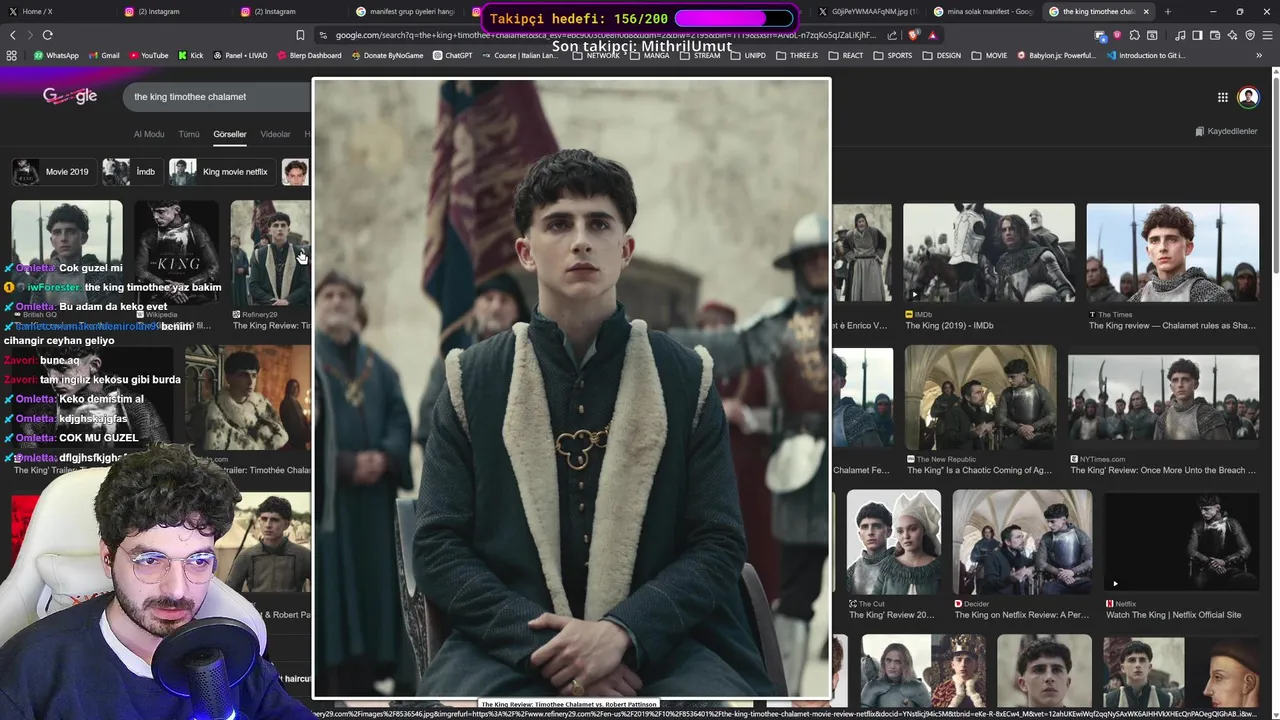The height and width of the screenshot is (720, 1280).
Task: Open Blerp Dashboard bookmark
Action: point(309,55)
